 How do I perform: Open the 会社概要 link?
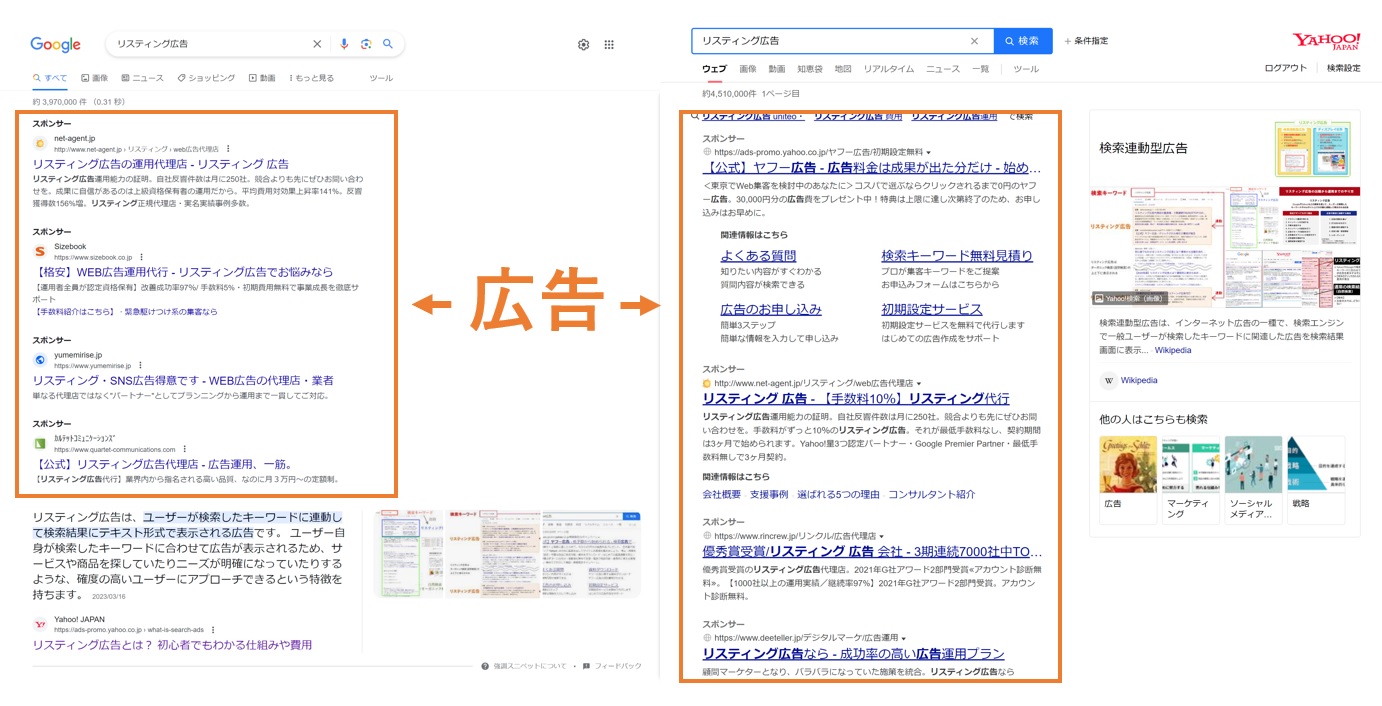click(722, 495)
